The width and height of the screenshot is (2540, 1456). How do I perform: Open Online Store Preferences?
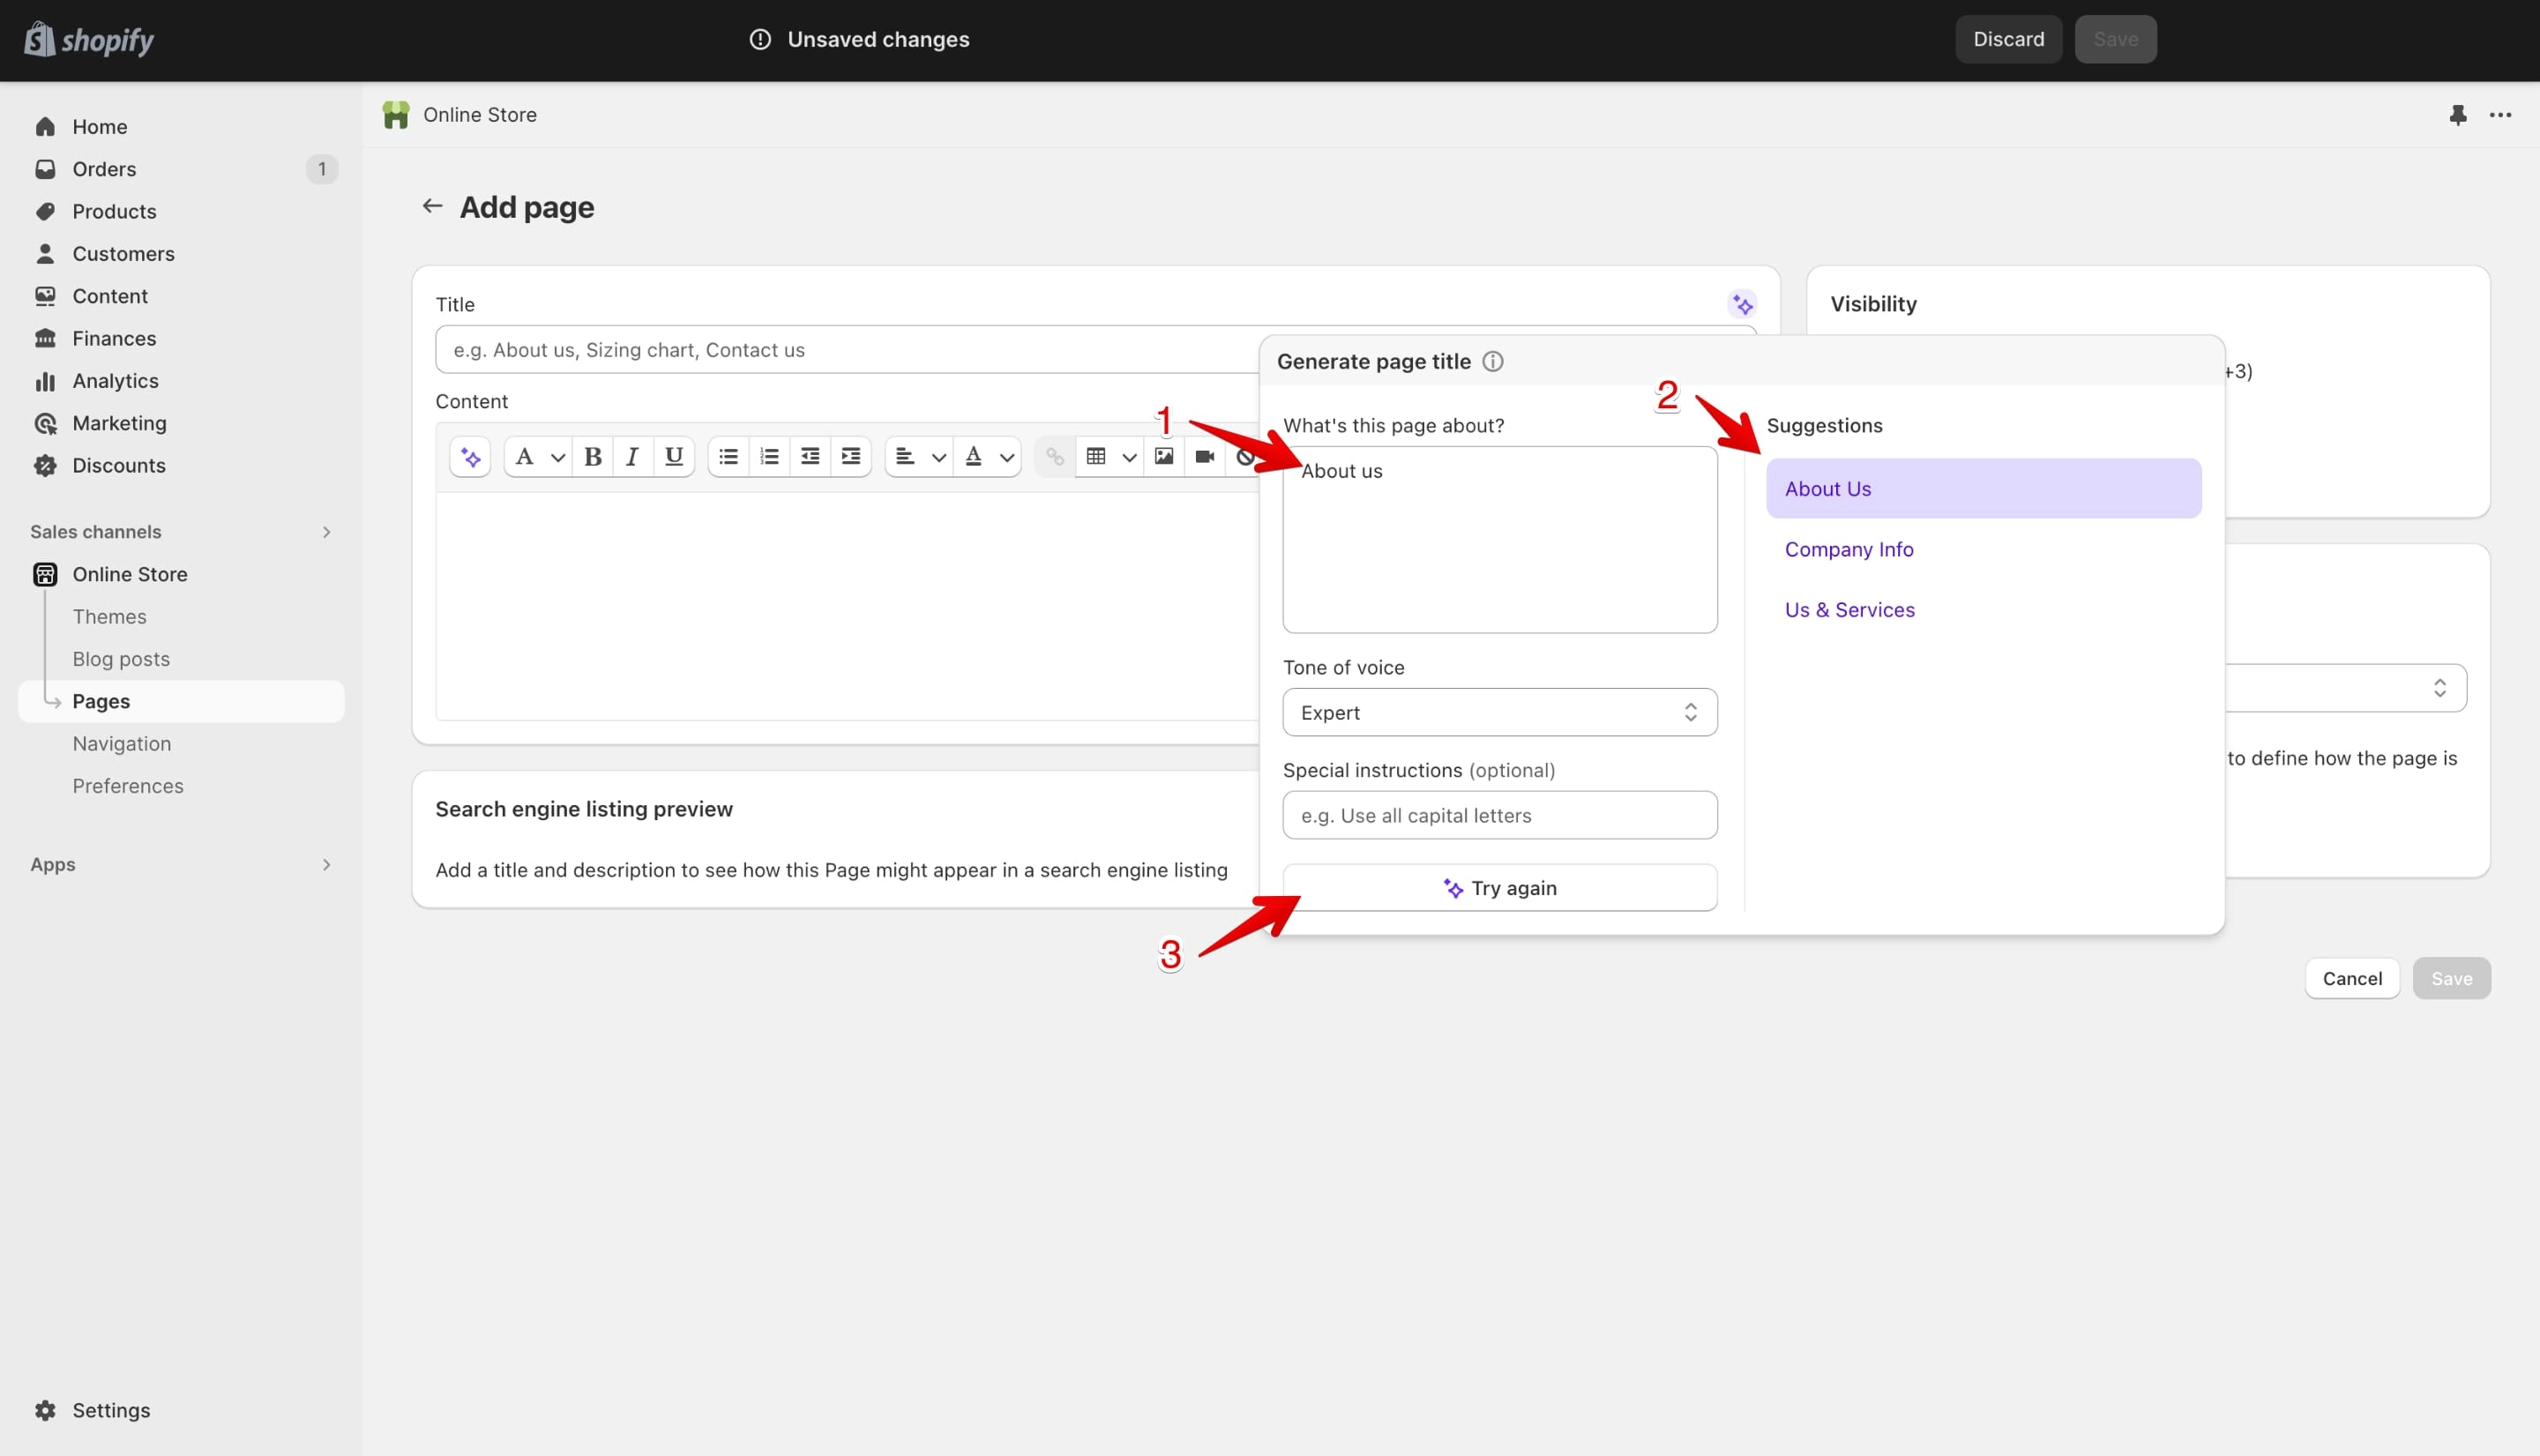[128, 786]
